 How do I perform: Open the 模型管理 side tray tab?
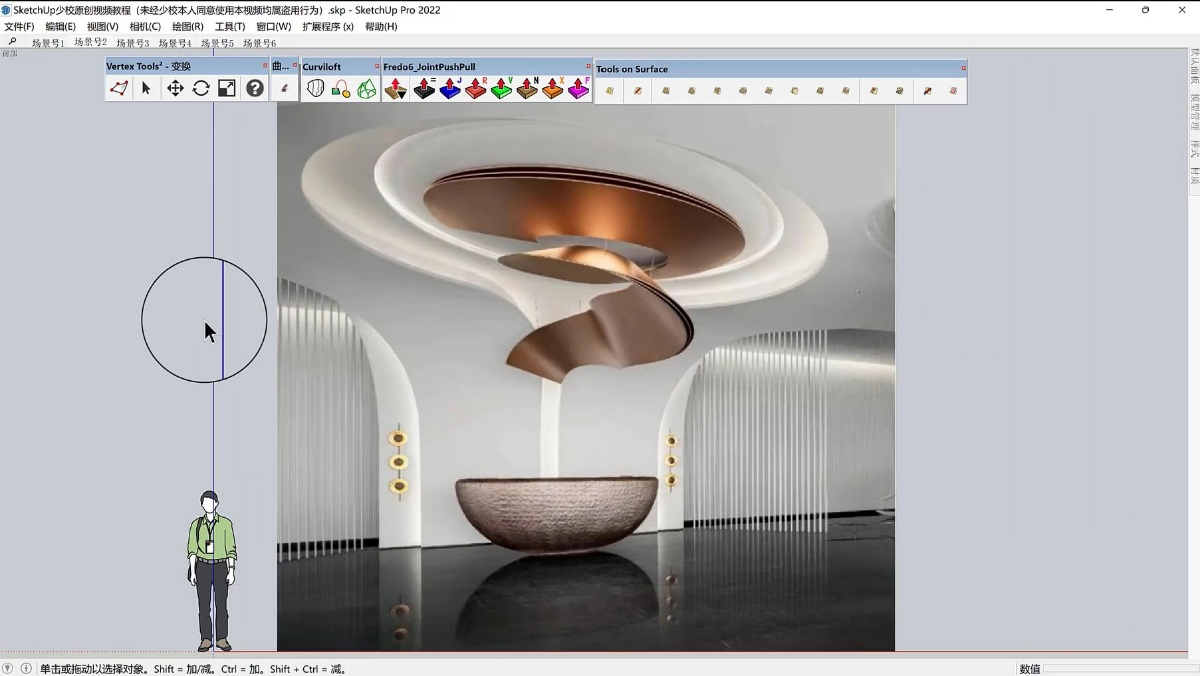click(x=1194, y=112)
